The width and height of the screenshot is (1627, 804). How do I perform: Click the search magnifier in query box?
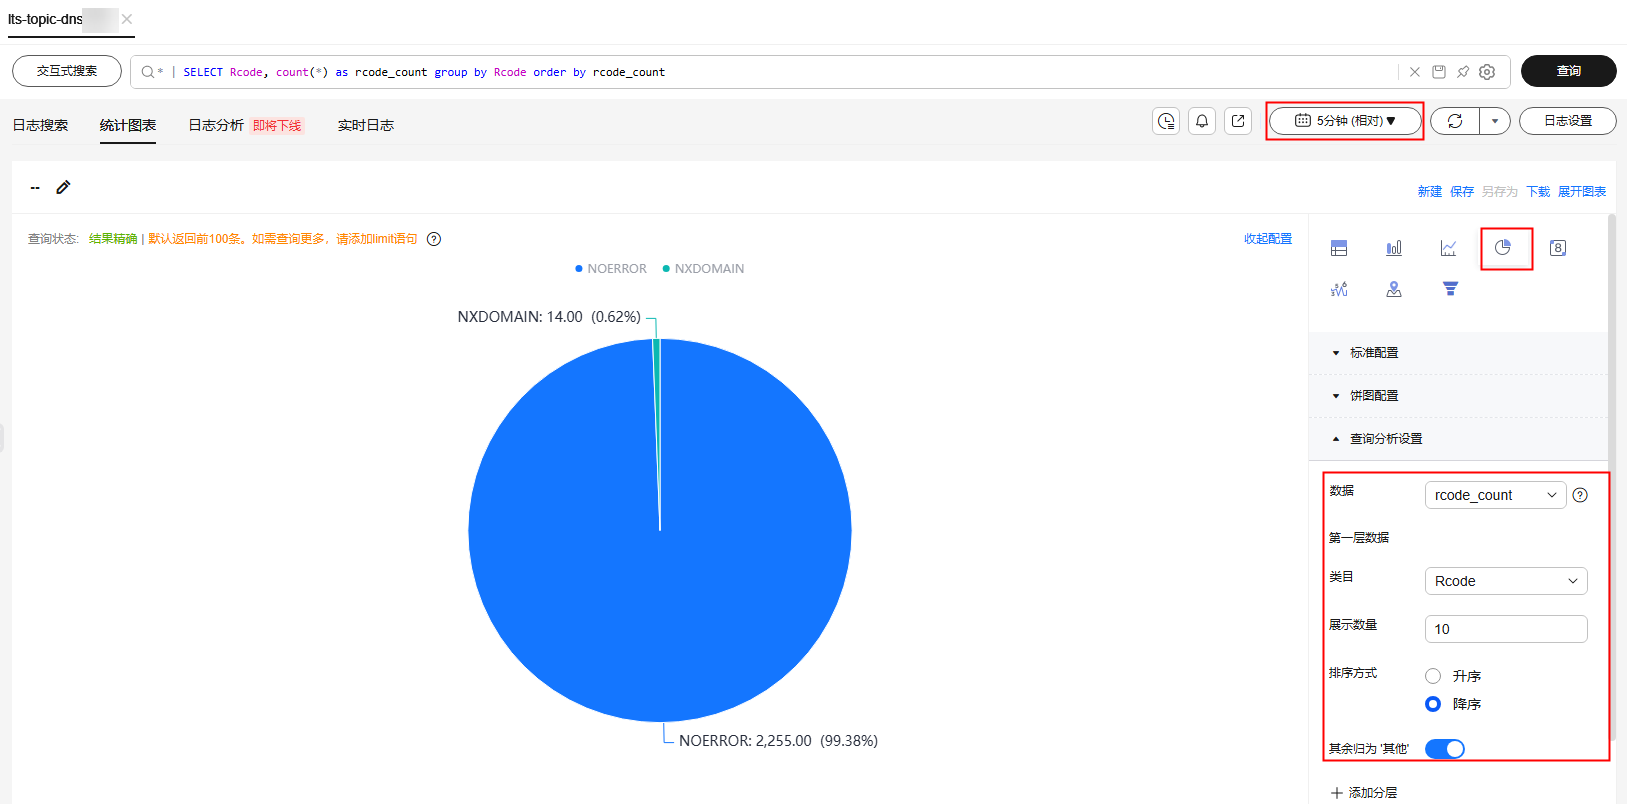pos(148,72)
